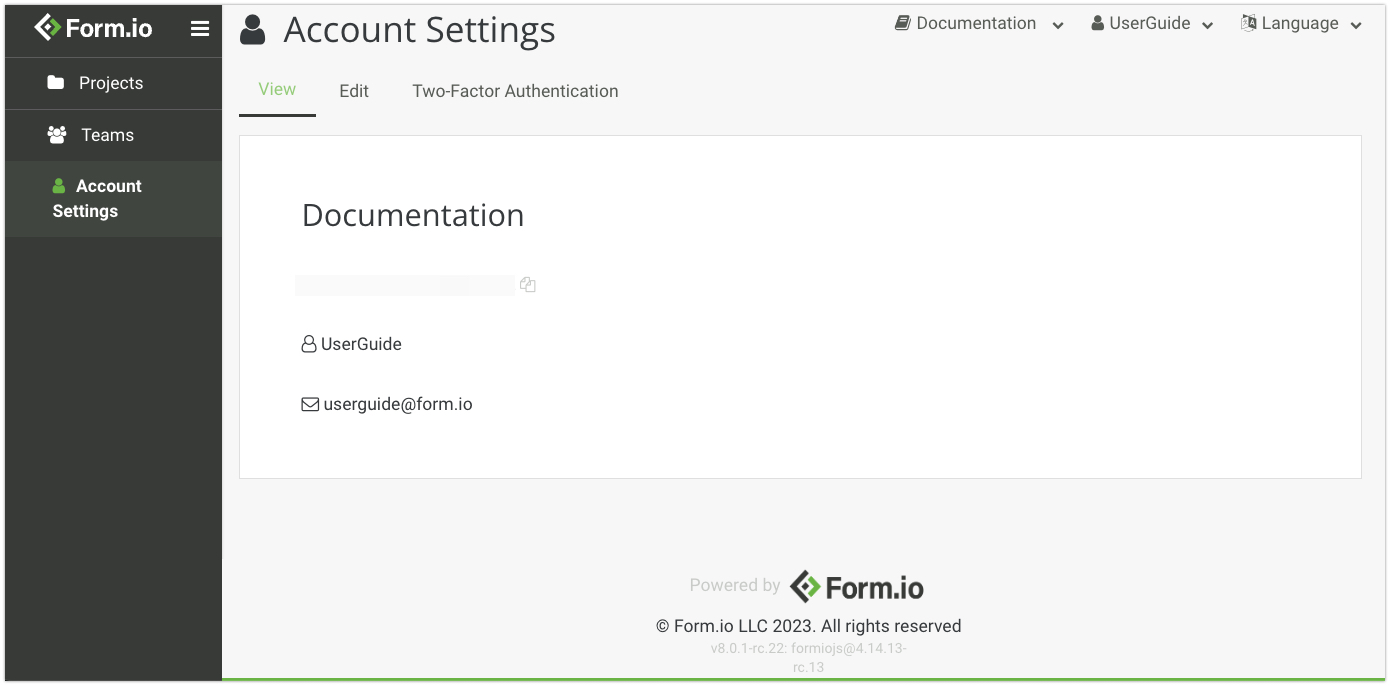Click the Projects folder icon

56,83
